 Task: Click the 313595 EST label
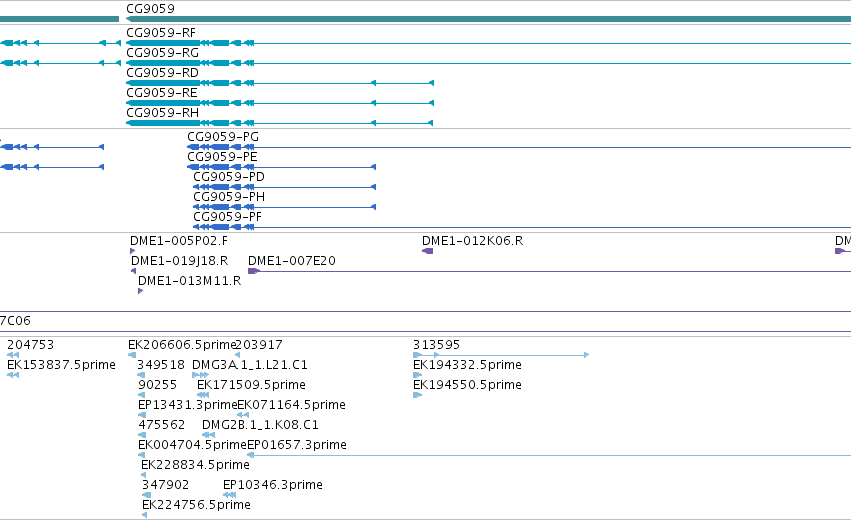click(x=436, y=345)
